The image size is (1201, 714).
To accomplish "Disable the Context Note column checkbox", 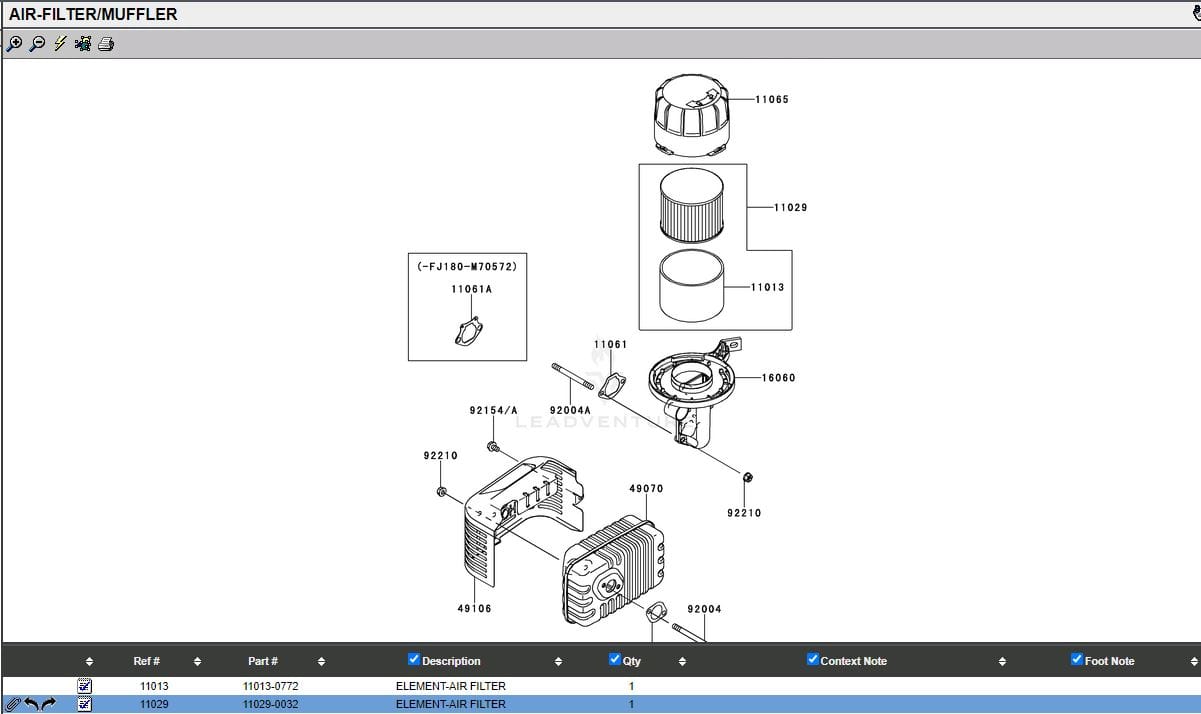I will [x=813, y=659].
